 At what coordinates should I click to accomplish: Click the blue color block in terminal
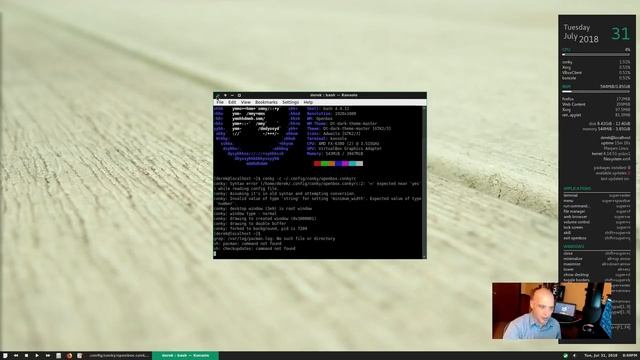pos(338,163)
